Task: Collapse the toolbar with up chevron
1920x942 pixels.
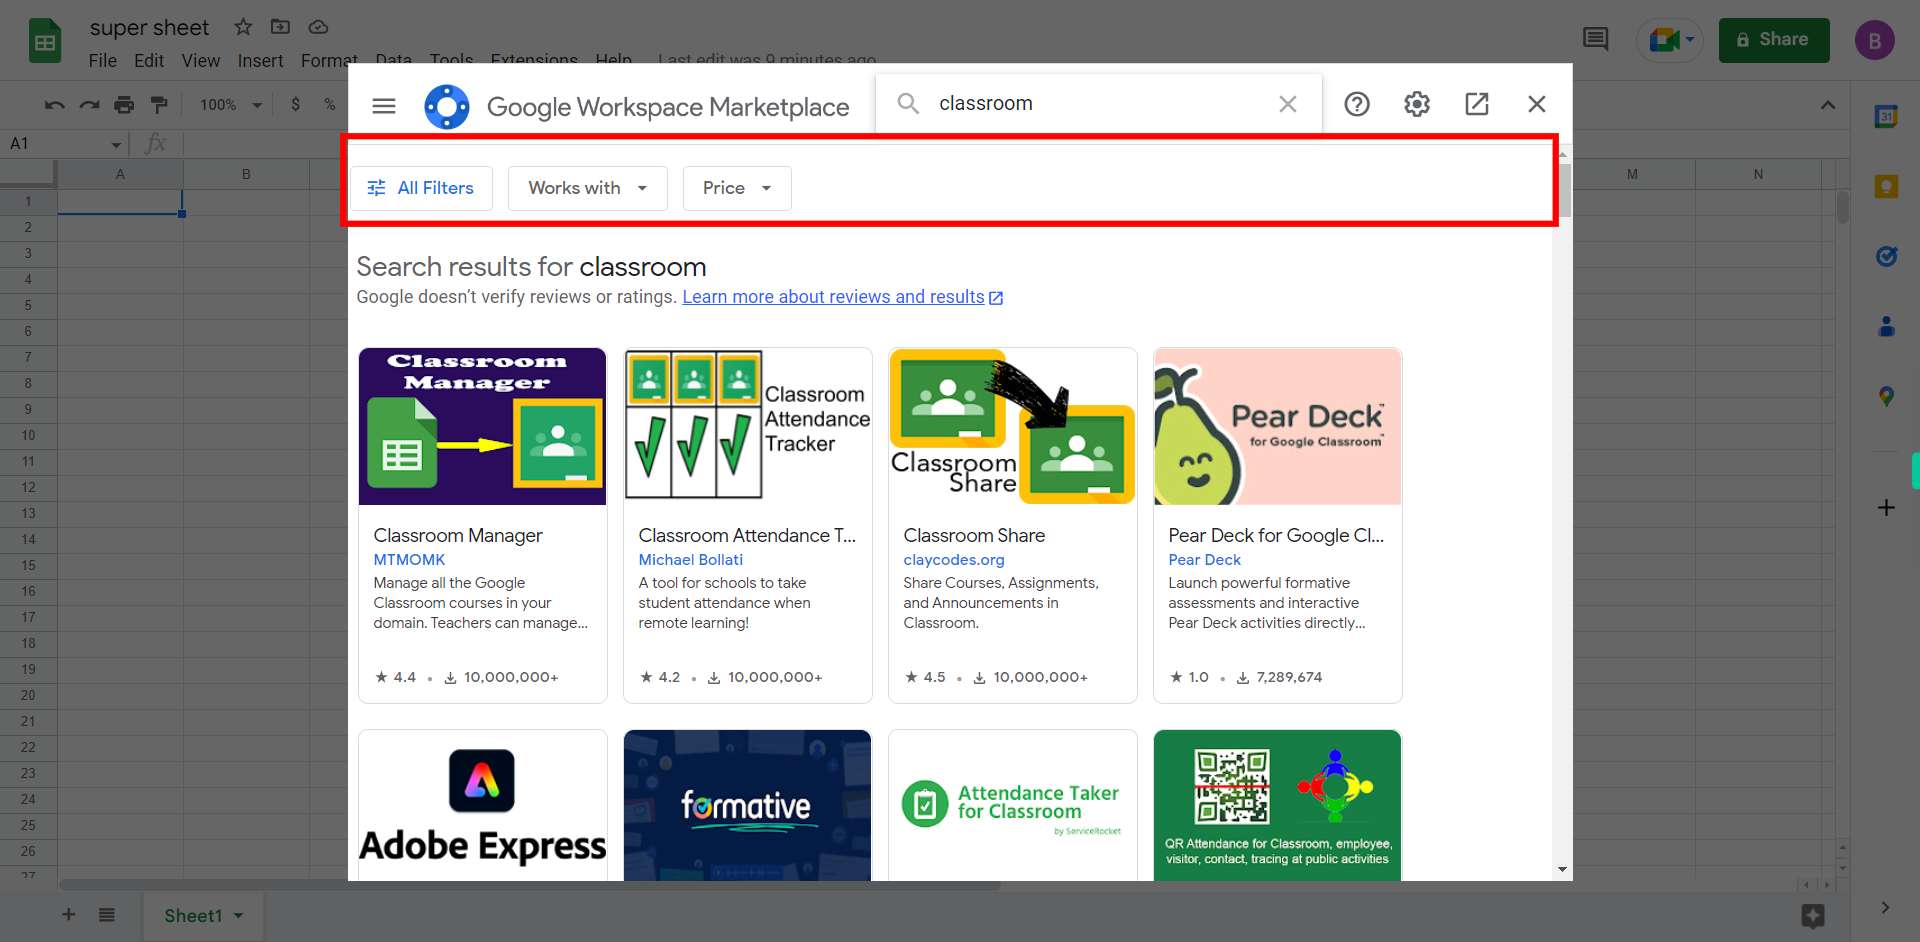Action: tap(1828, 105)
